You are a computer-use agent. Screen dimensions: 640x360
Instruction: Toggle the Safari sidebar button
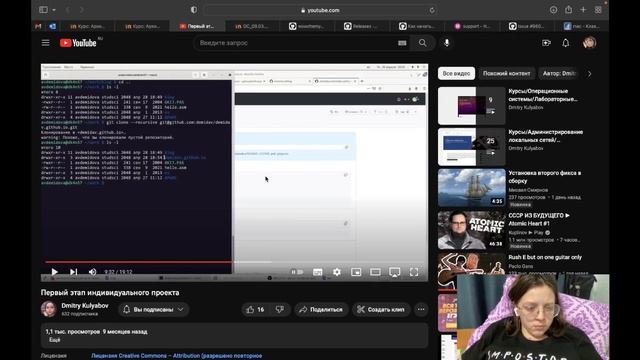[43, 10]
